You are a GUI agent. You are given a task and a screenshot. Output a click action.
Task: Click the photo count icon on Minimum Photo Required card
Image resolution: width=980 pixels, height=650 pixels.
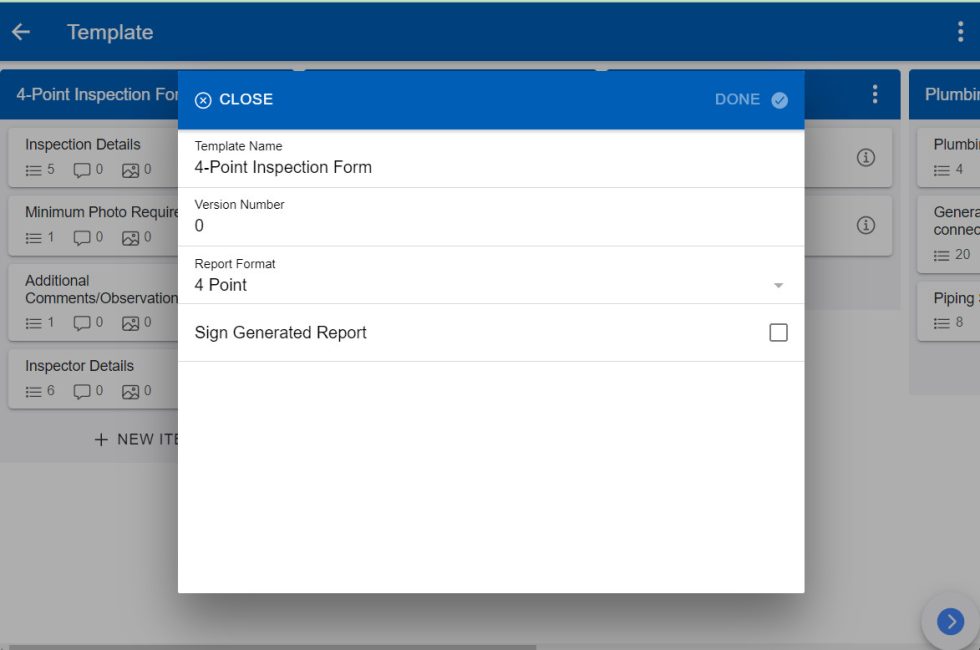(130, 237)
